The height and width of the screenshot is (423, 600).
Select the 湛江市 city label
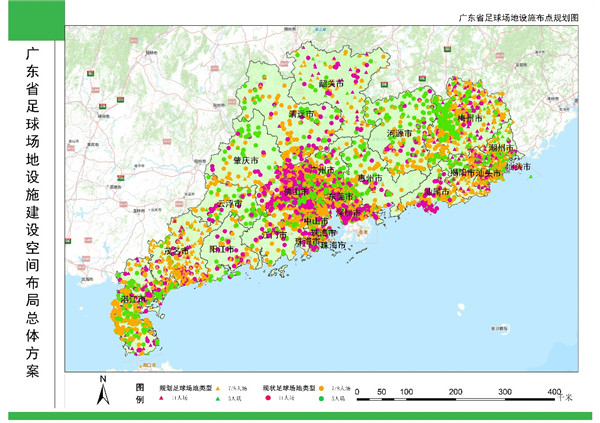(133, 298)
